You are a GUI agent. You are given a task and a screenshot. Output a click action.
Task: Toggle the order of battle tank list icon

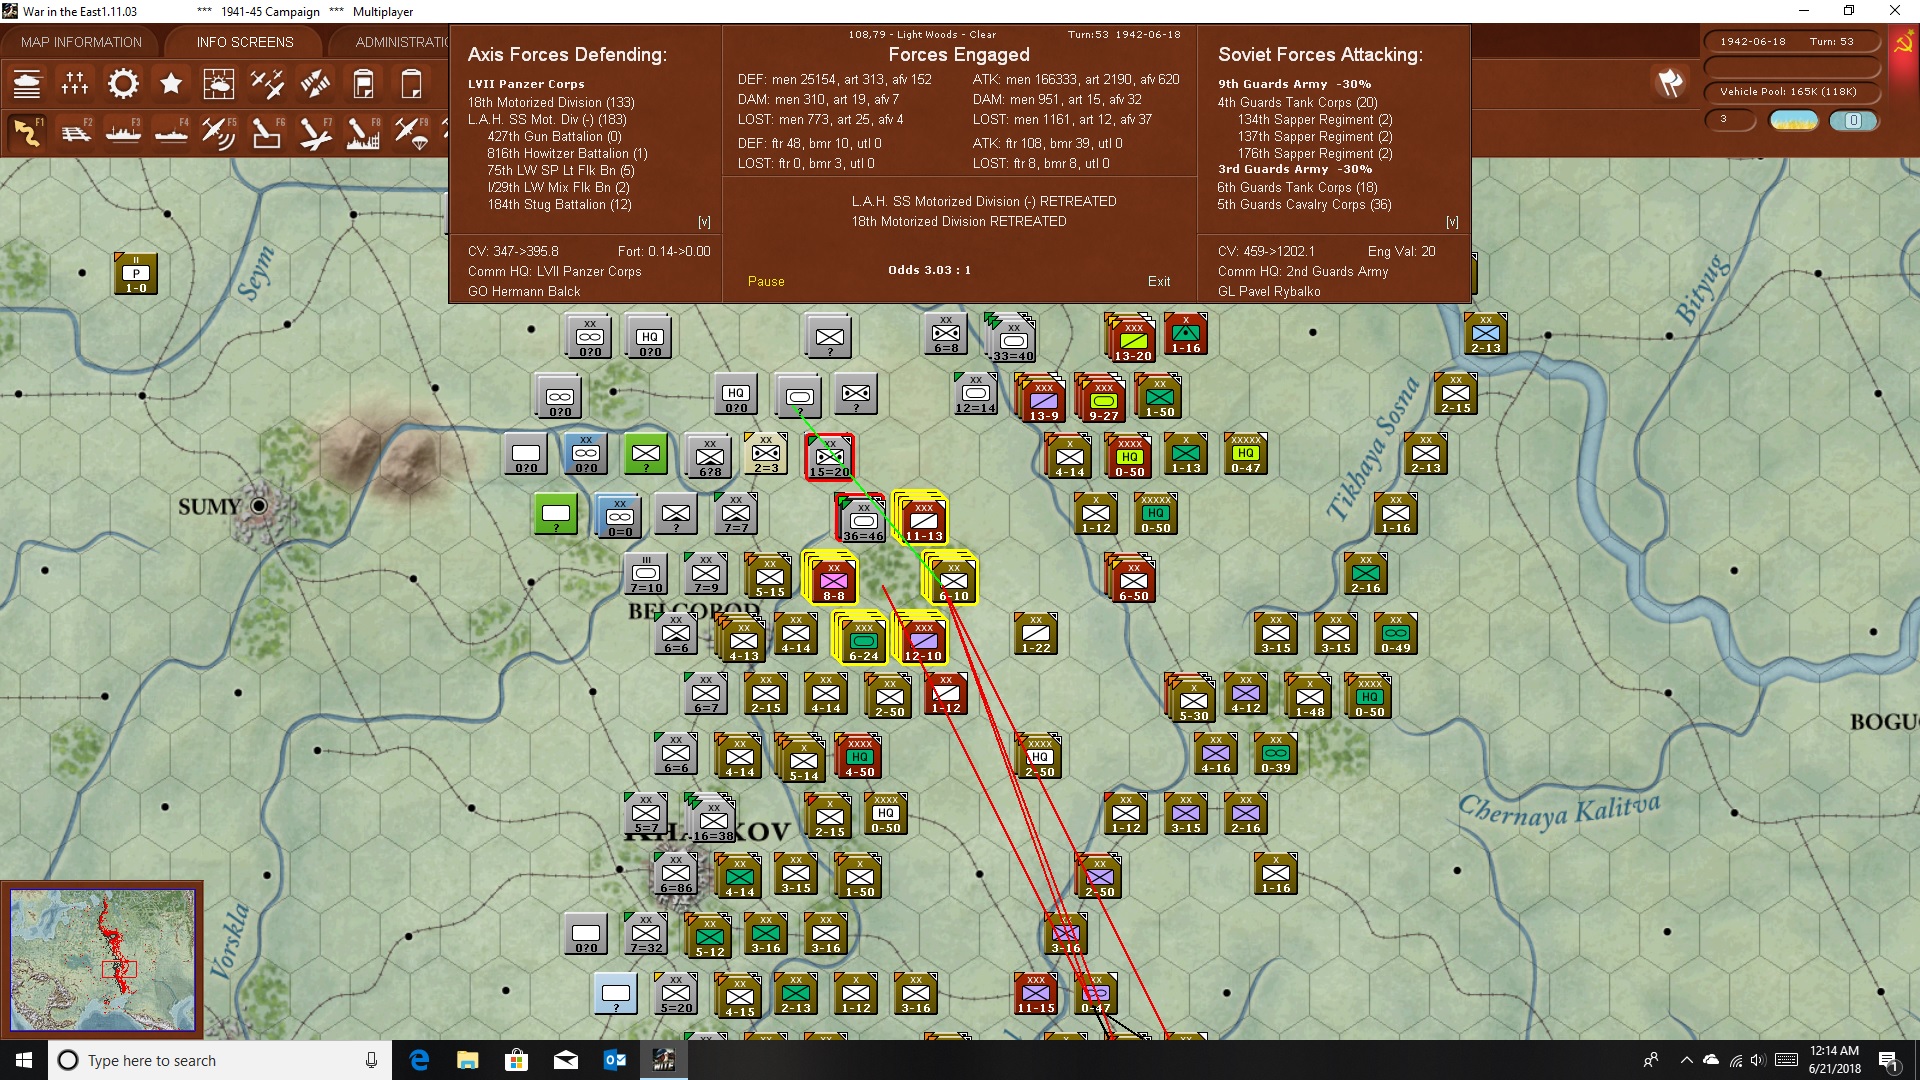coord(27,84)
